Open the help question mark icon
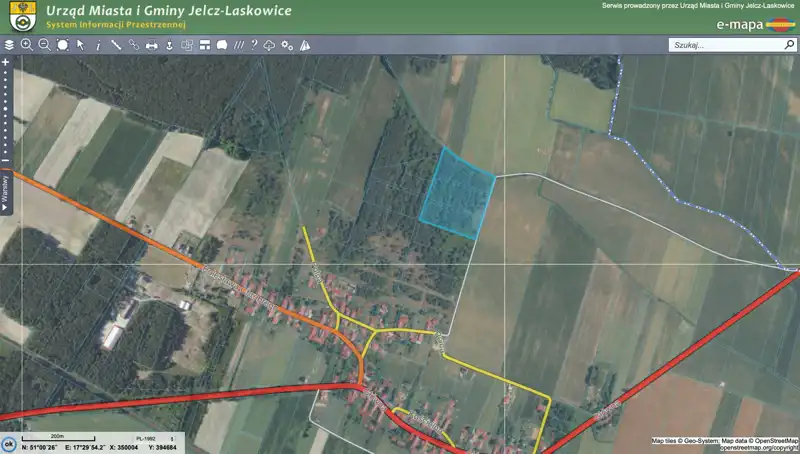 pos(255,45)
